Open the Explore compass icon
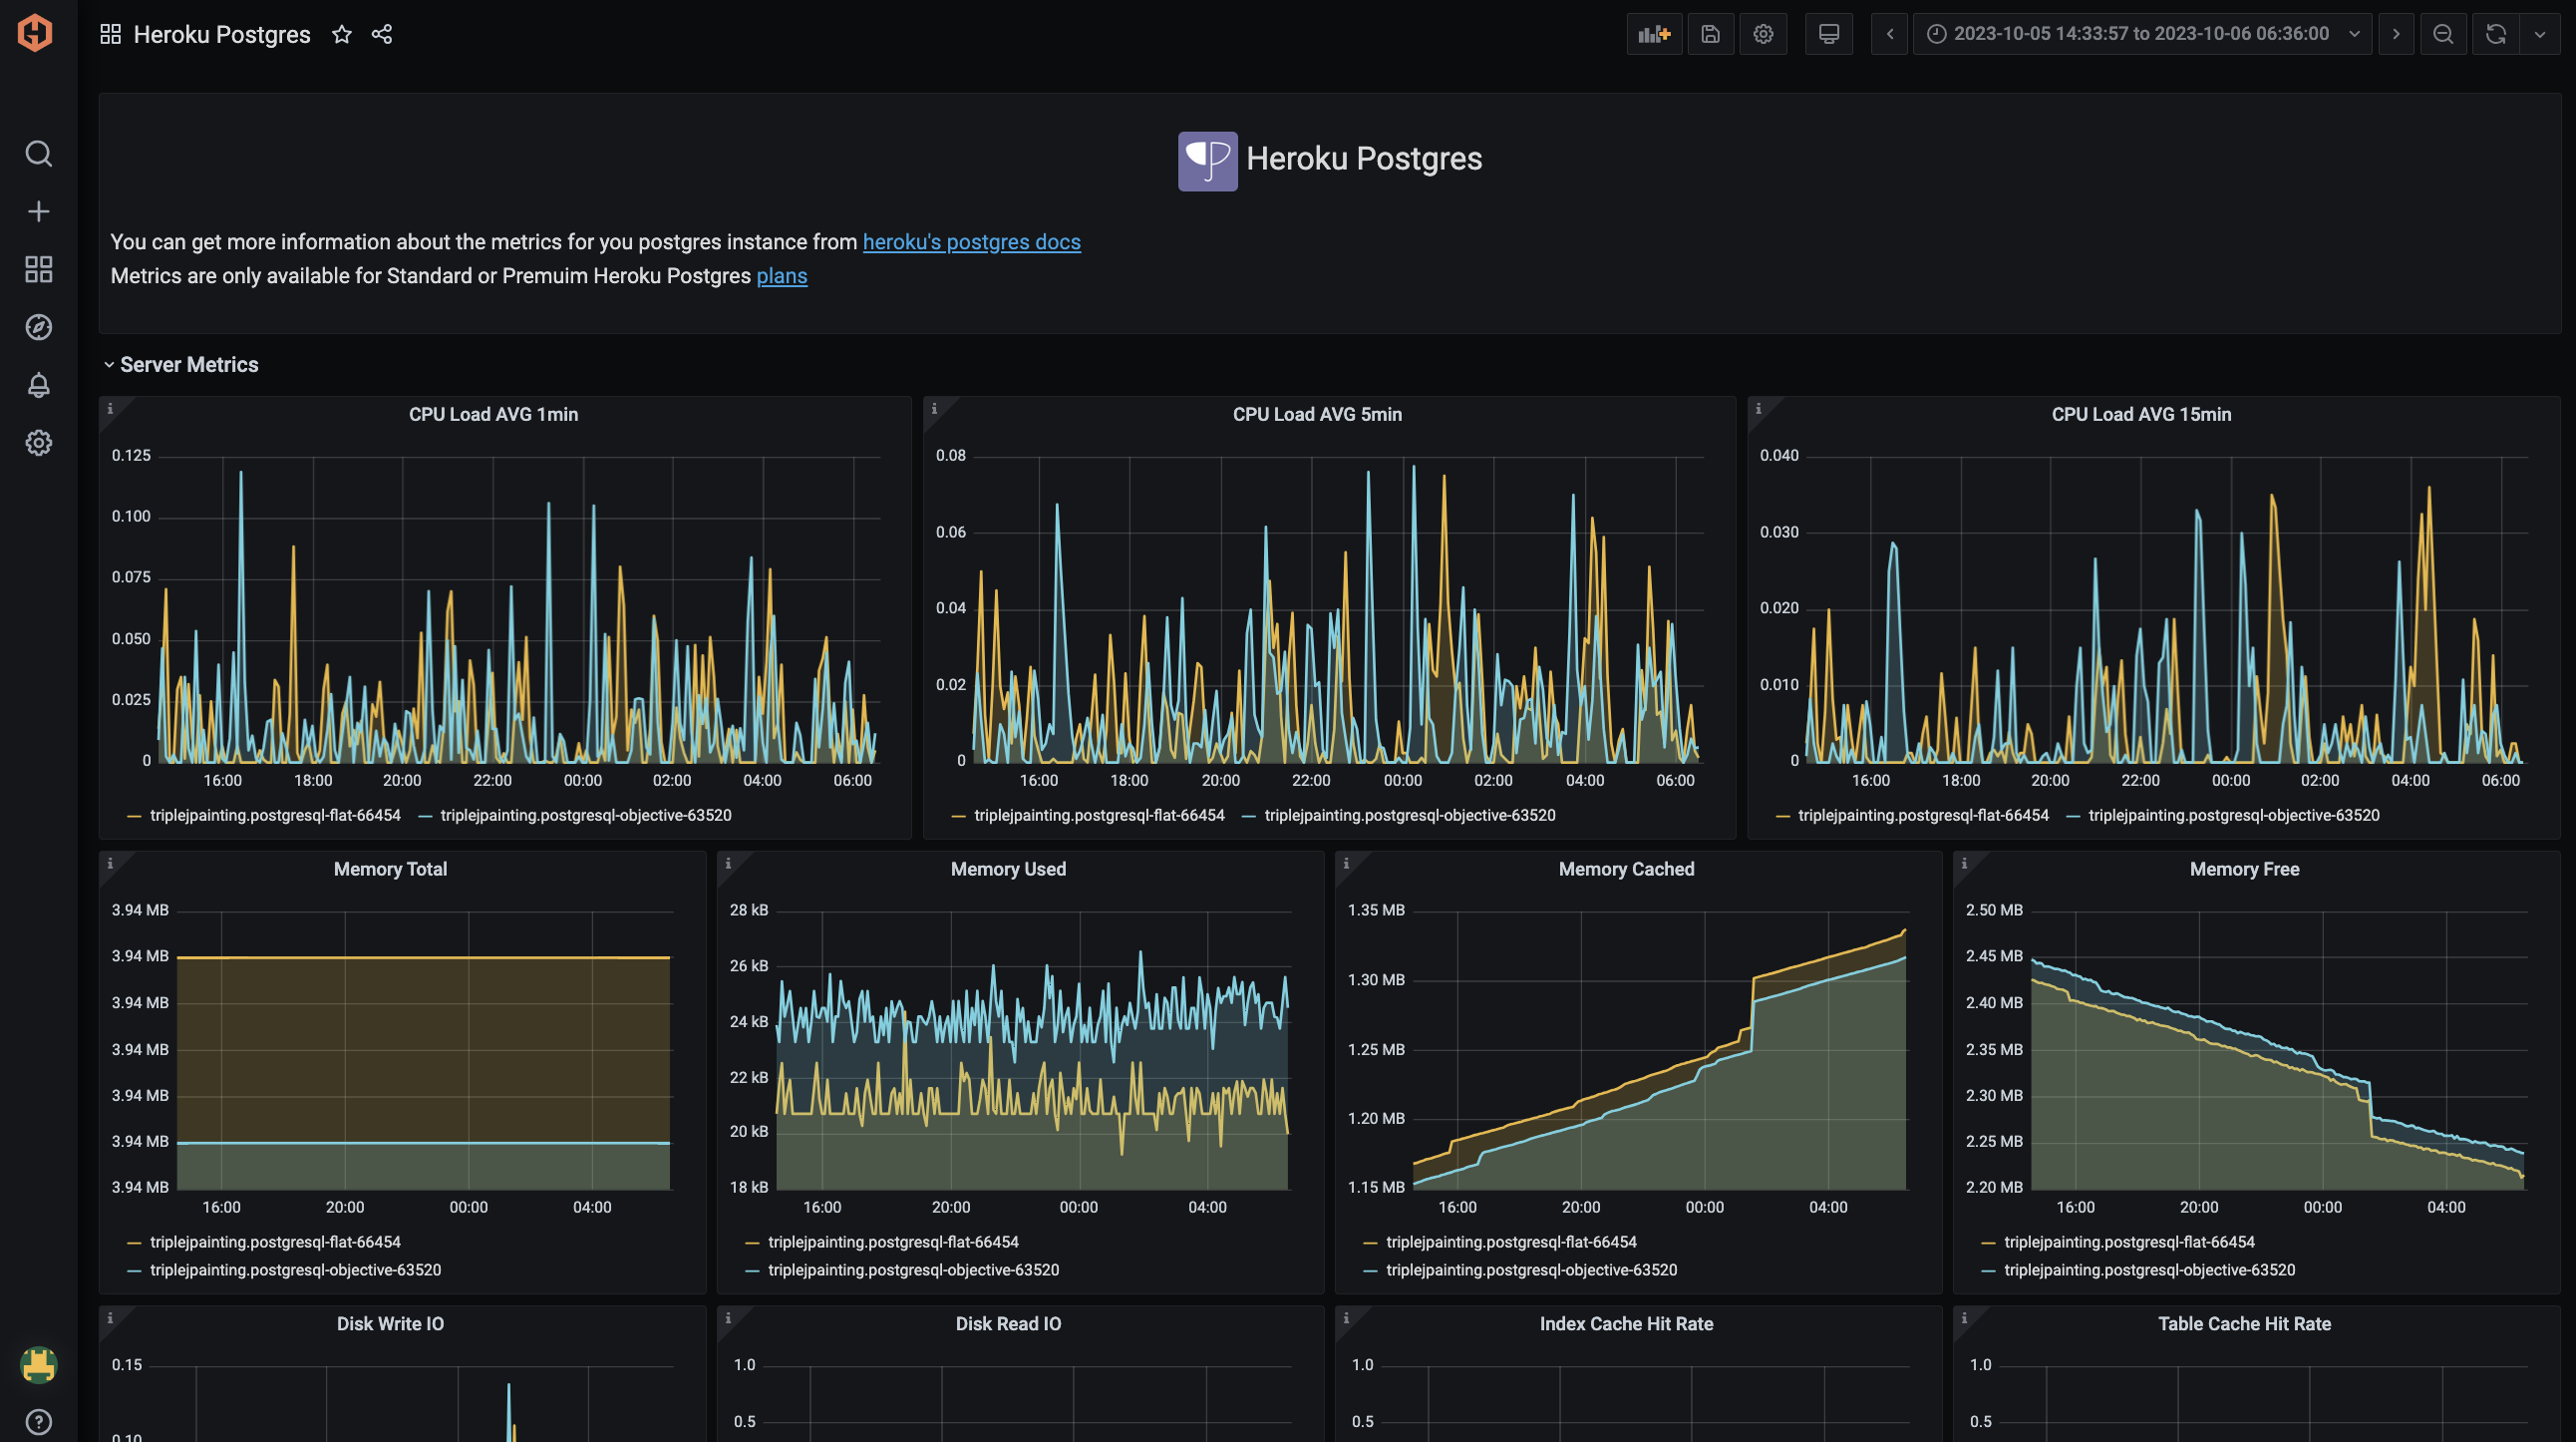 coord(38,327)
